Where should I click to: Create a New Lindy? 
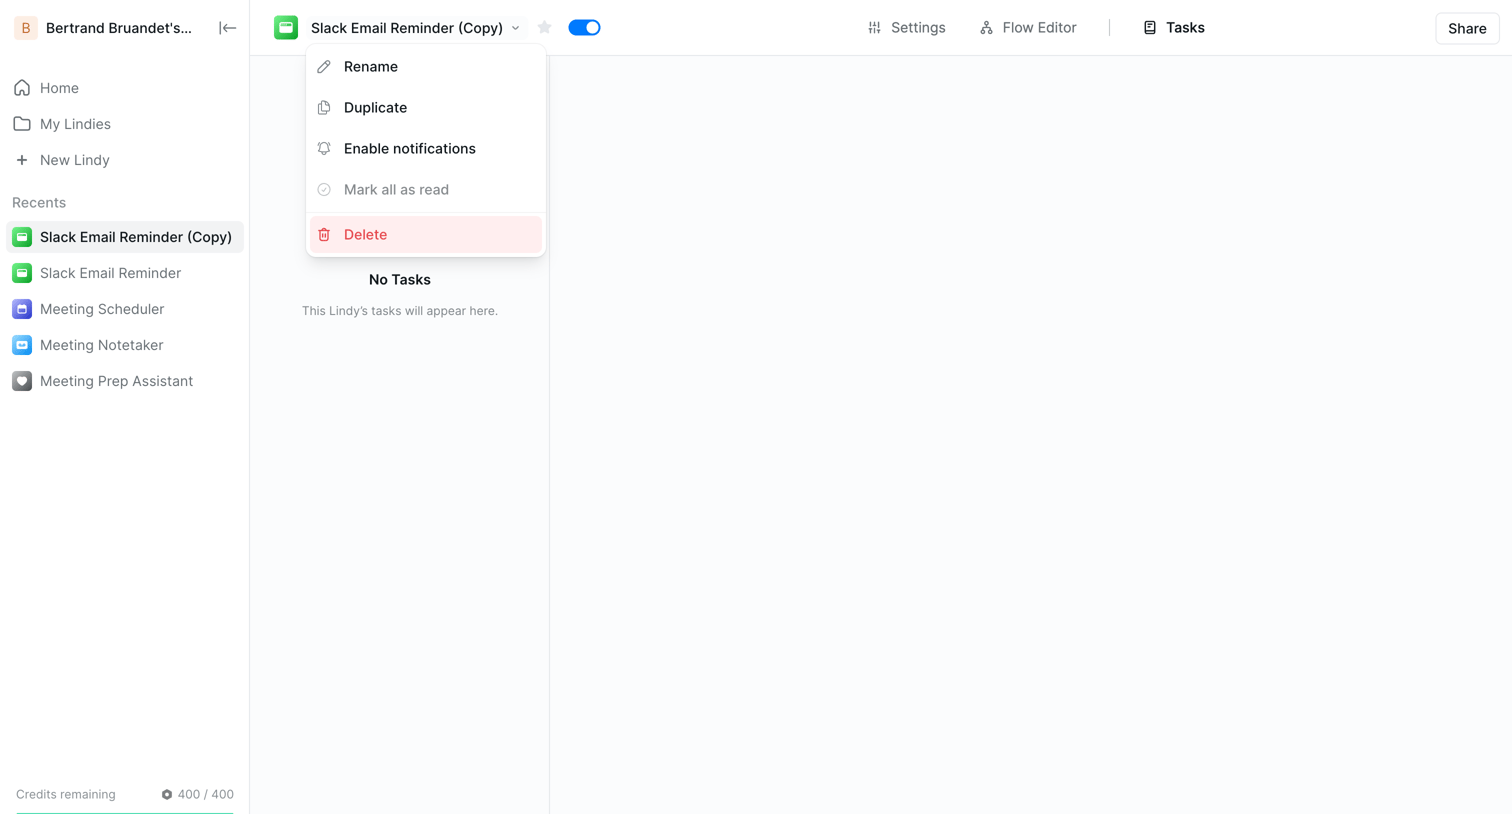click(x=125, y=160)
